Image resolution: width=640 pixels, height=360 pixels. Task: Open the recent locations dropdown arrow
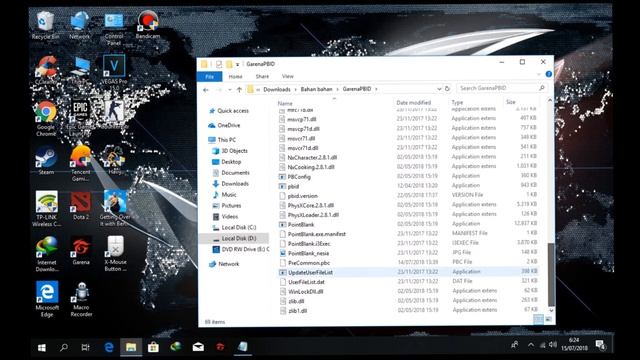(x=230, y=90)
